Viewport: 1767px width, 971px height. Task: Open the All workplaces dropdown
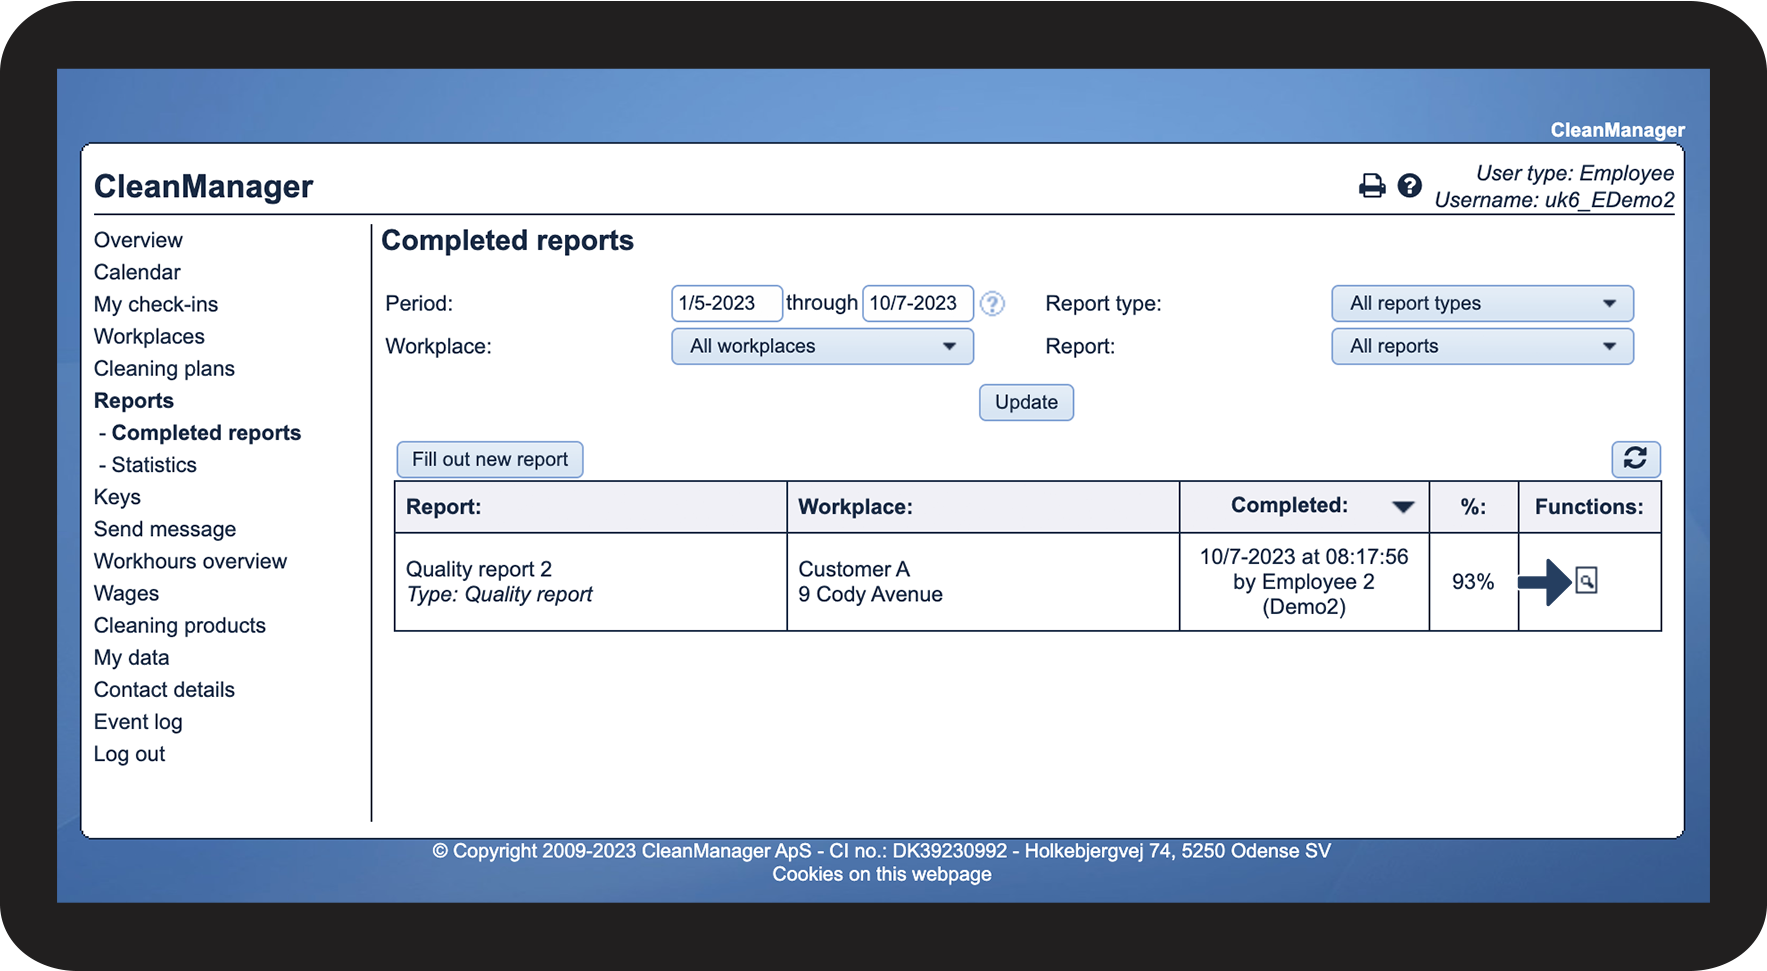pos(821,347)
